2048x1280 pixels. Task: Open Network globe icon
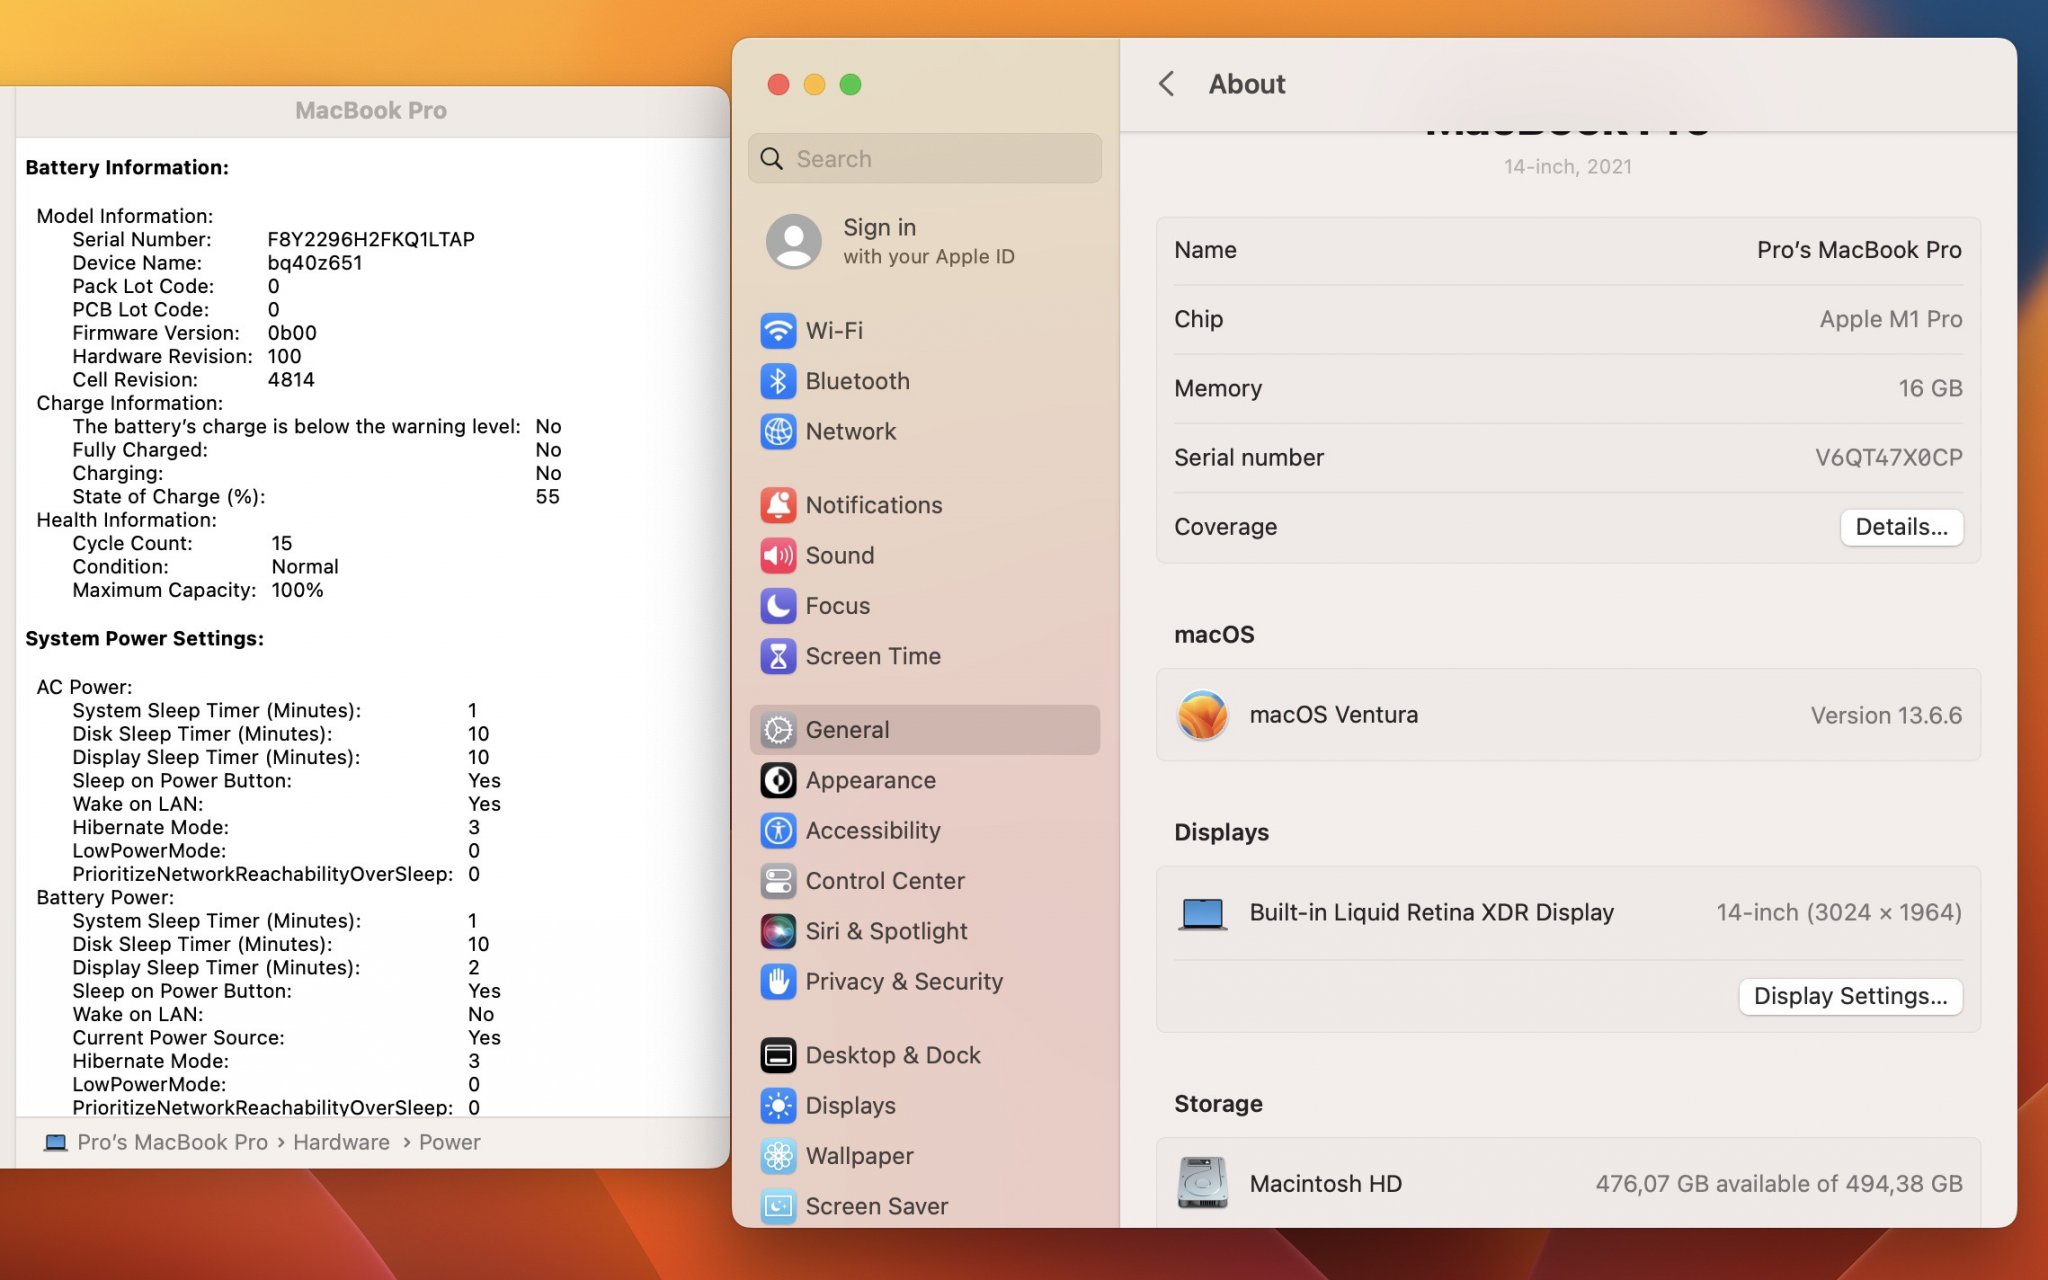[778, 431]
